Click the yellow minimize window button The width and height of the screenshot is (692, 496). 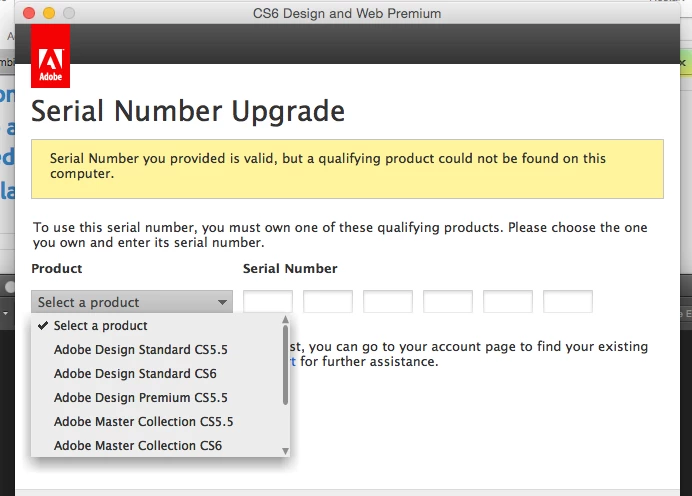49,13
